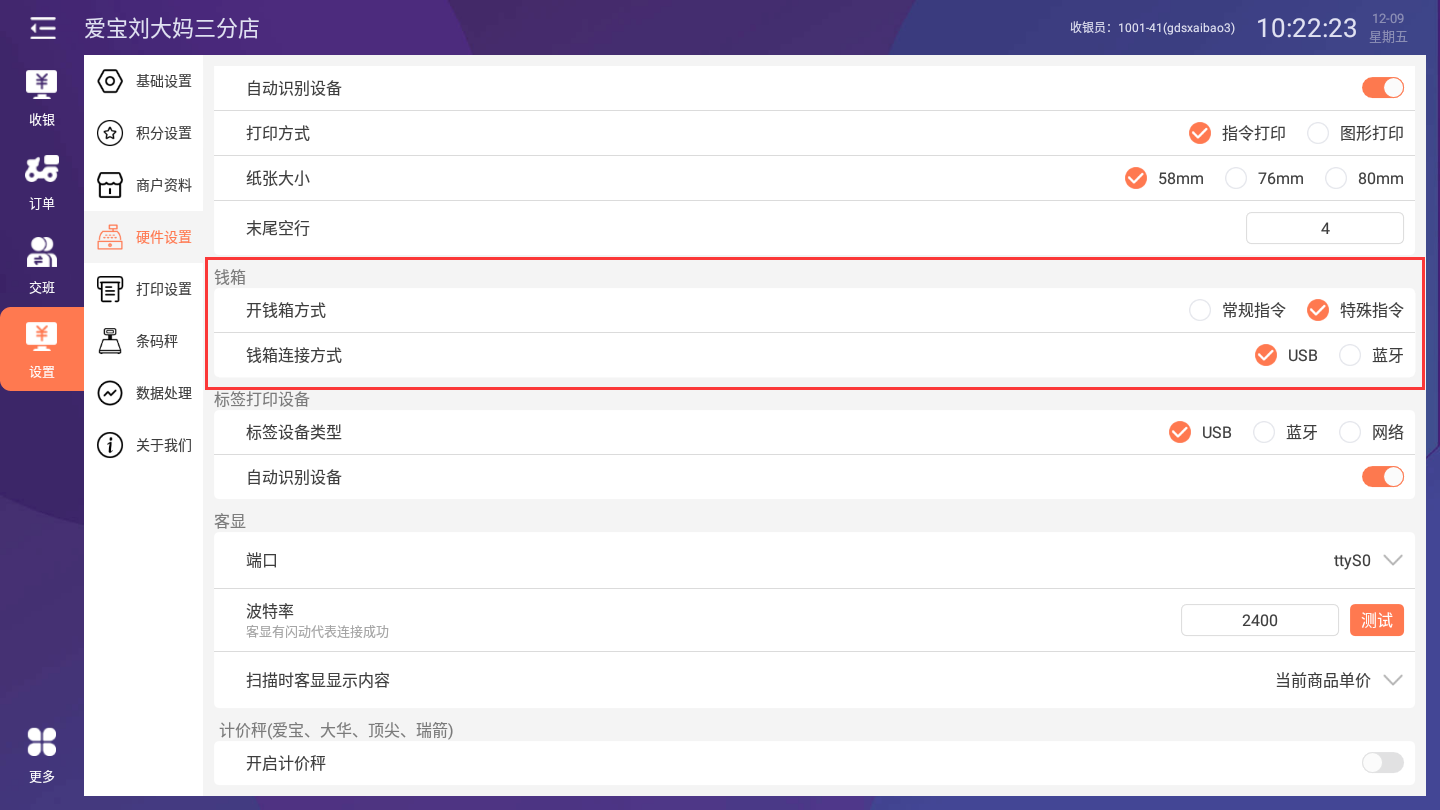The image size is (1440, 810).
Task: Toggle the top 自动识别设备 switch
Action: pyautogui.click(x=1383, y=88)
